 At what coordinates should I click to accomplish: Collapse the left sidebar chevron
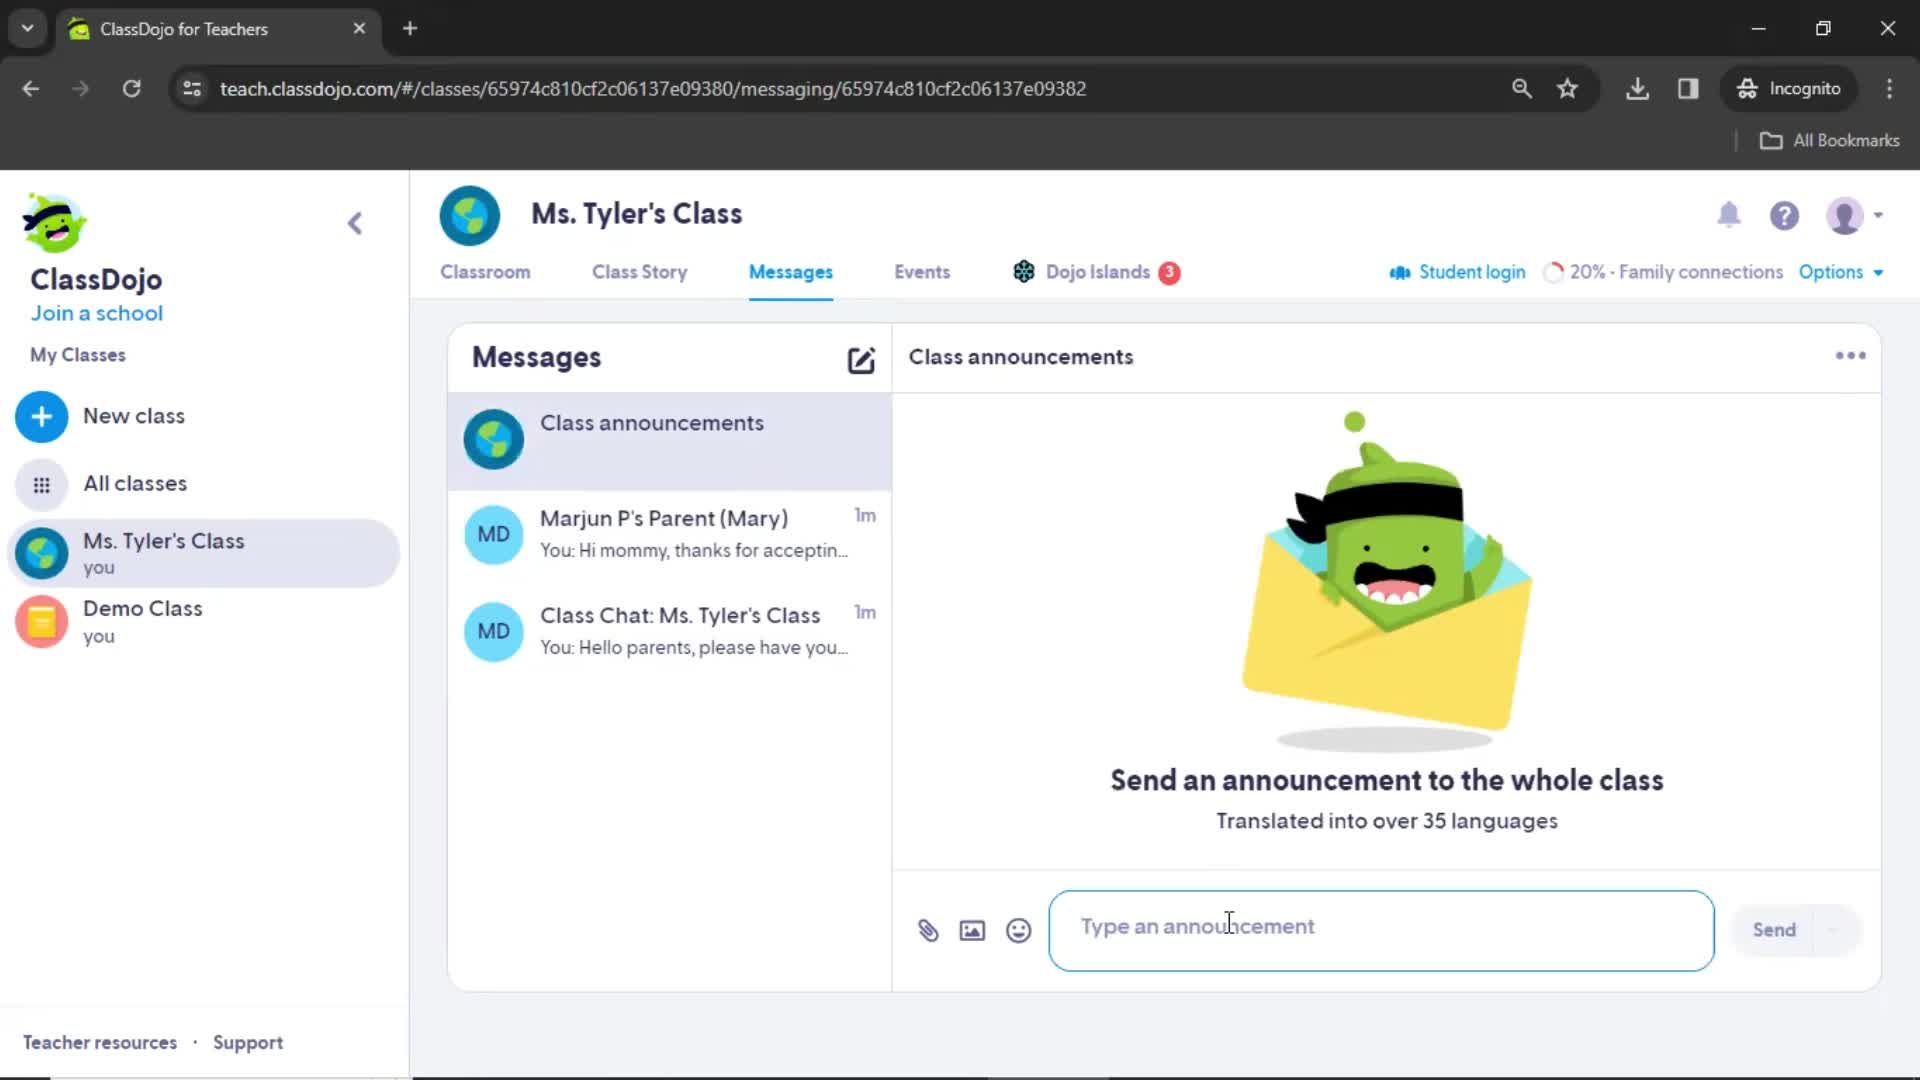[355, 223]
